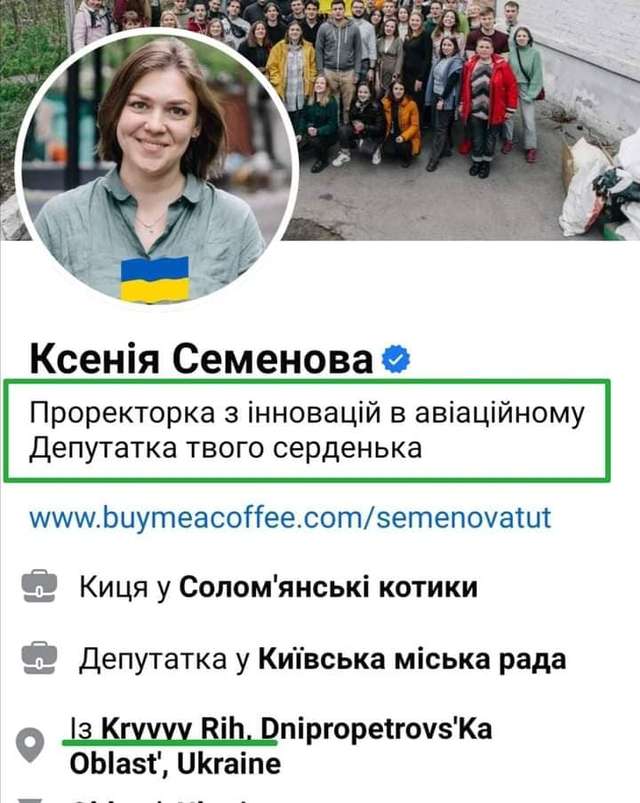Viewport: 640px width, 803px height.
Task: Click the partially visible icon at bottom
Action: coord(30,799)
